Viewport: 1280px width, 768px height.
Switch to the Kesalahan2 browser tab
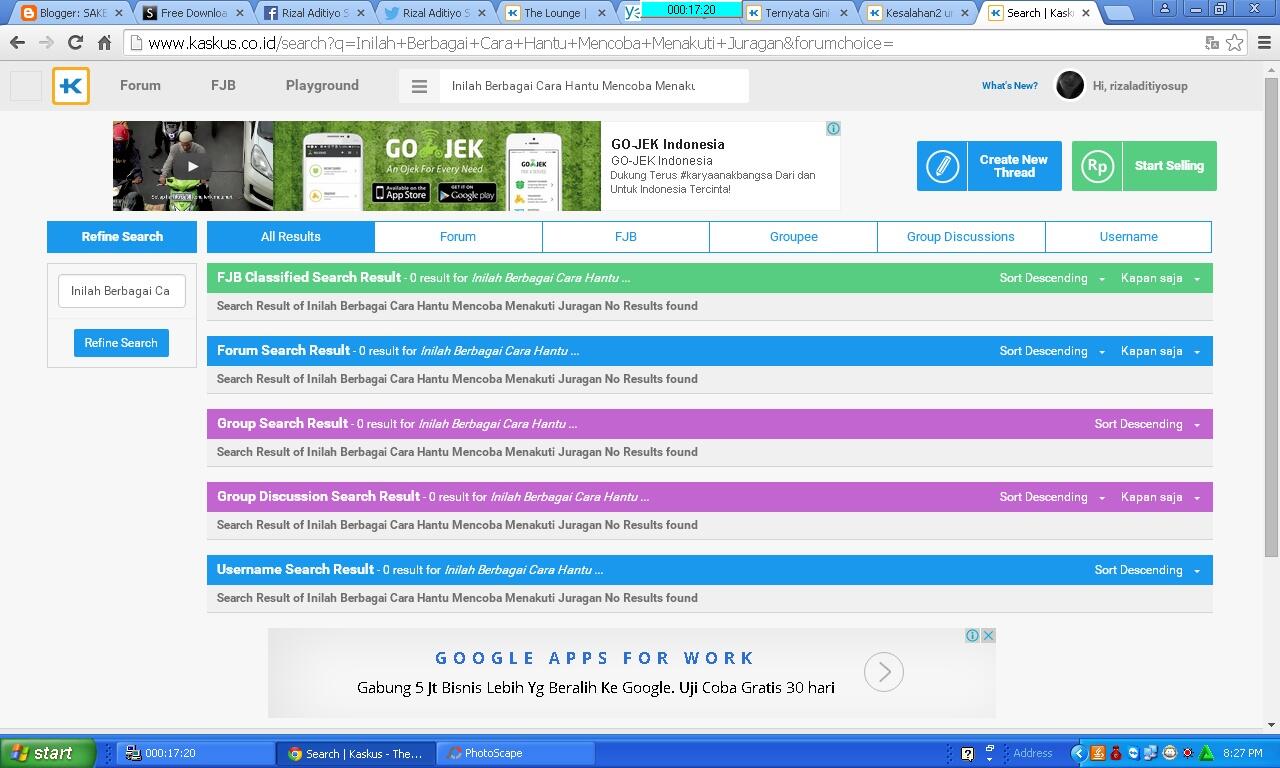[920, 13]
